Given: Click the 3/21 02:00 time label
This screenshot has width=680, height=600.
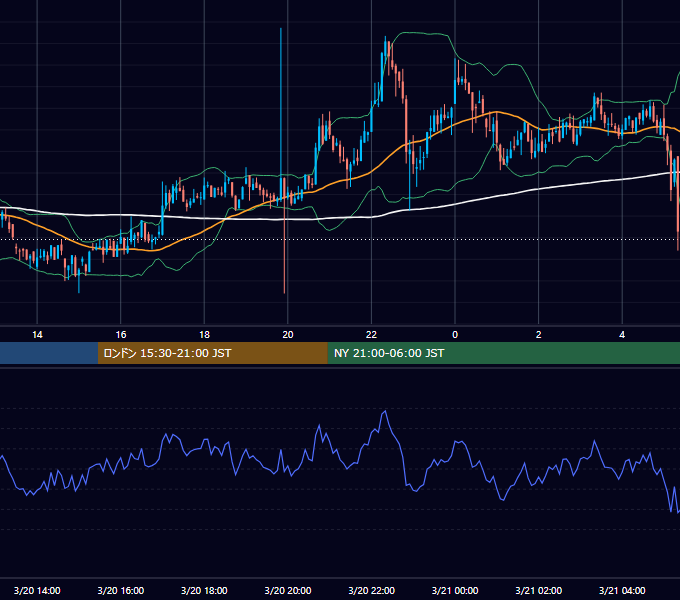Looking at the screenshot, I should coord(539,590).
